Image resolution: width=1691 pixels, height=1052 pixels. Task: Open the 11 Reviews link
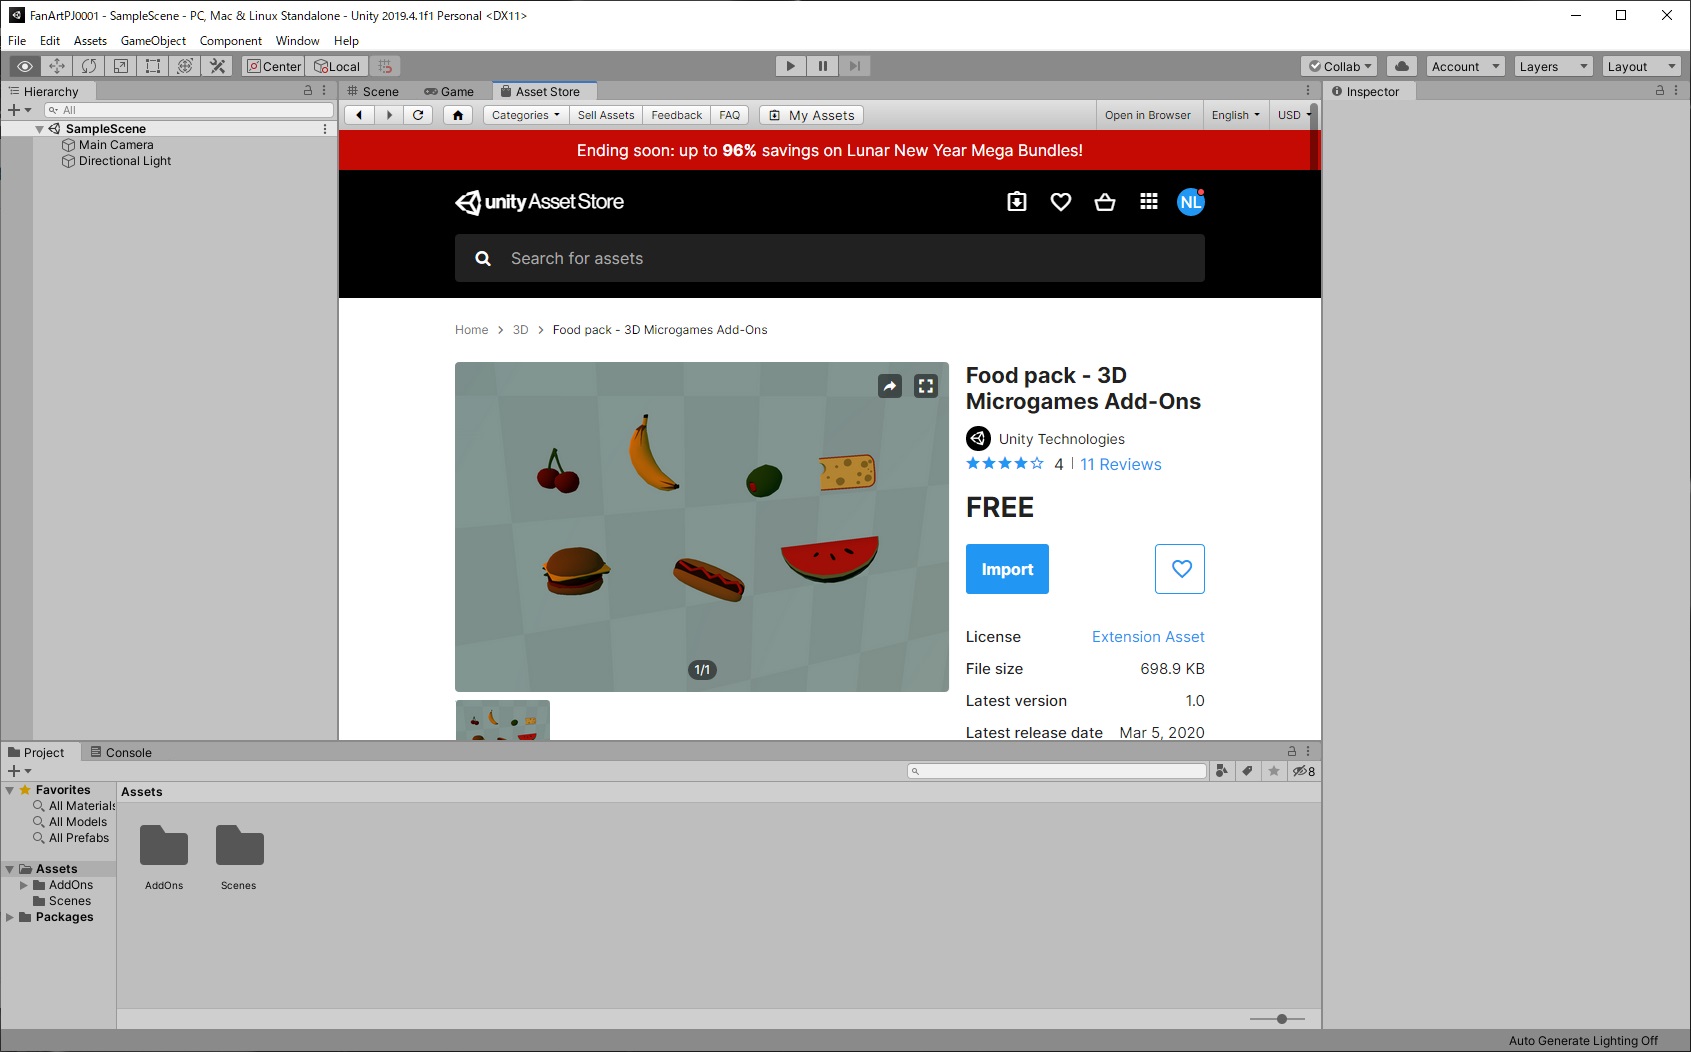coord(1121,464)
